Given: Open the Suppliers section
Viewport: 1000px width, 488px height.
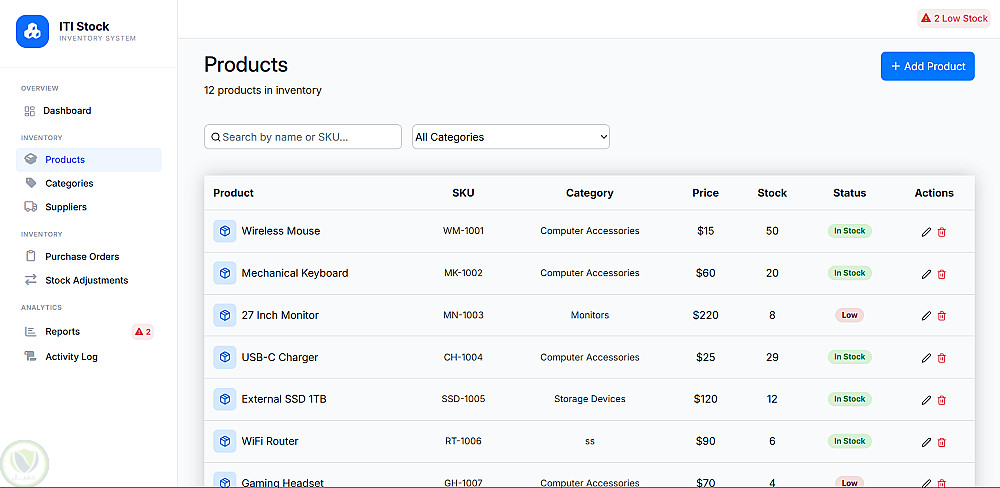Looking at the screenshot, I should 66,207.
